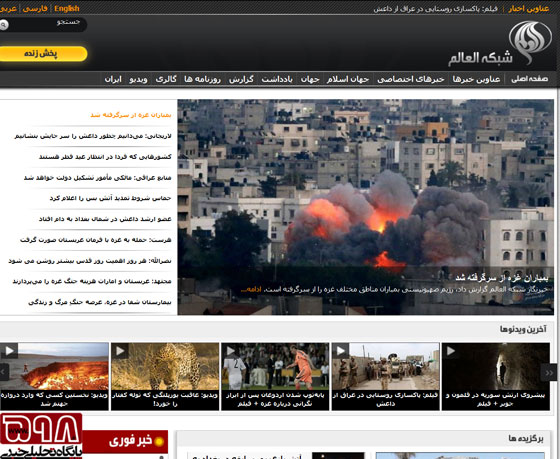
Task: Click the search magnifier icon
Action: (4, 25)
